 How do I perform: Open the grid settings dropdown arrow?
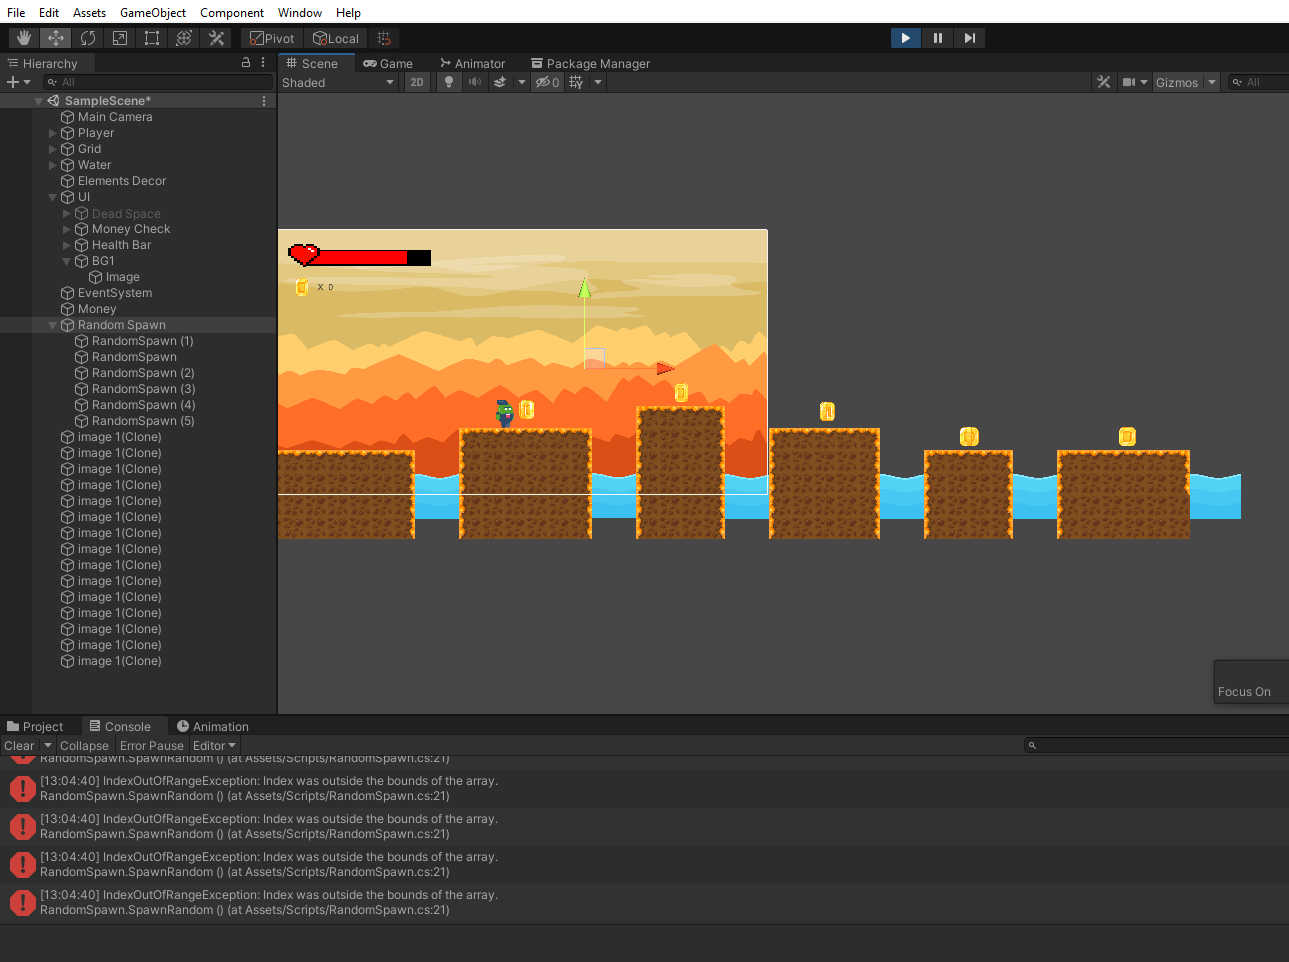point(598,82)
